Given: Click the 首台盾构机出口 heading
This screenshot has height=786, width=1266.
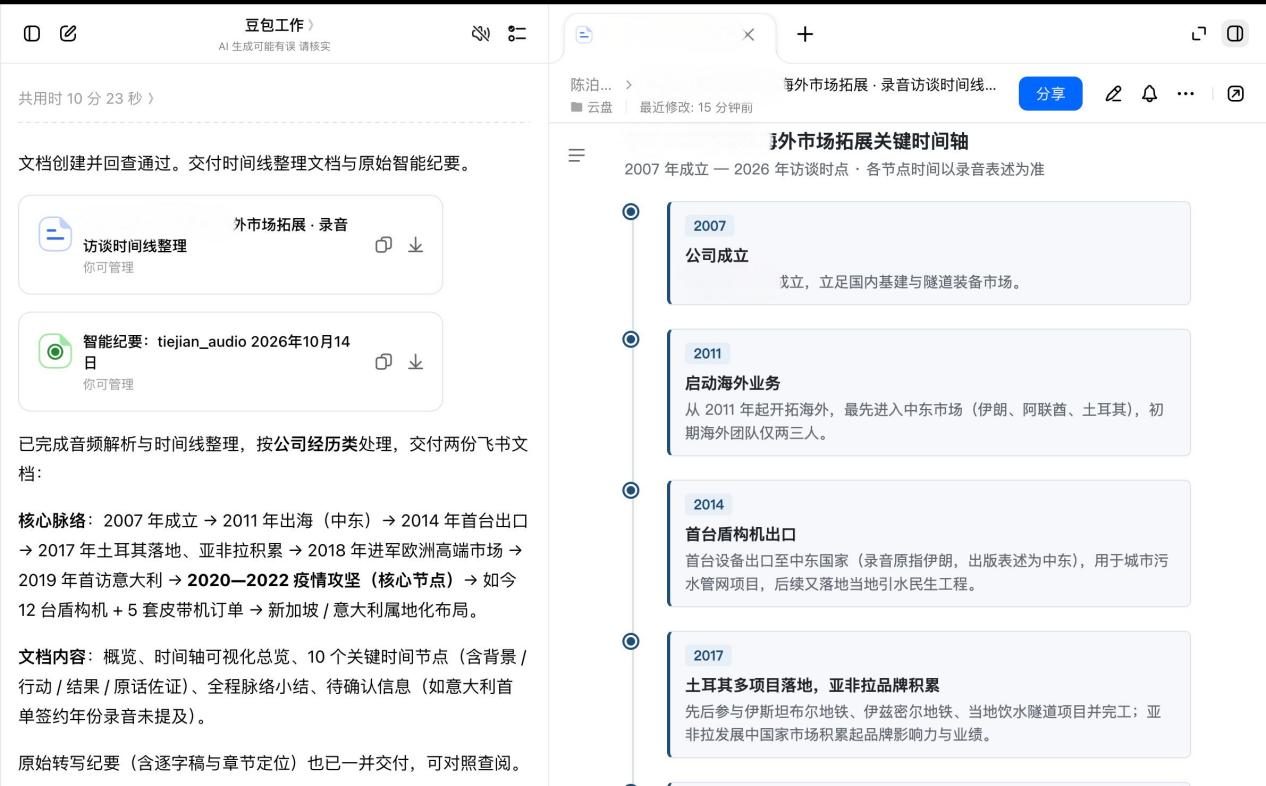Looking at the screenshot, I should pos(741,534).
